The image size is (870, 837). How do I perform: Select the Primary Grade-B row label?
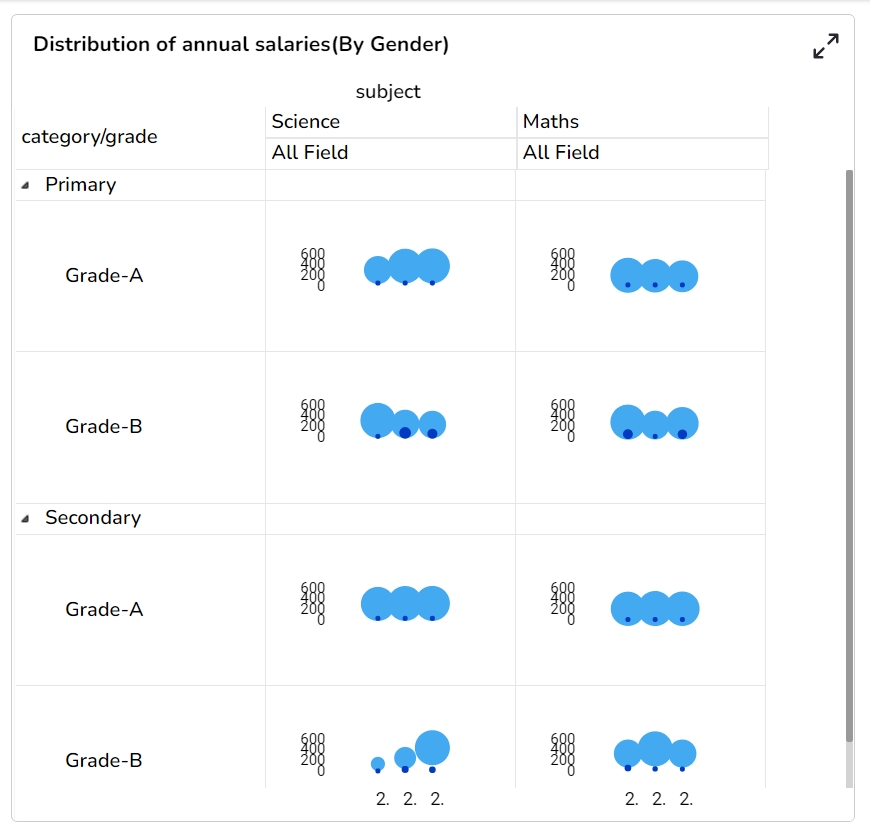tap(104, 427)
